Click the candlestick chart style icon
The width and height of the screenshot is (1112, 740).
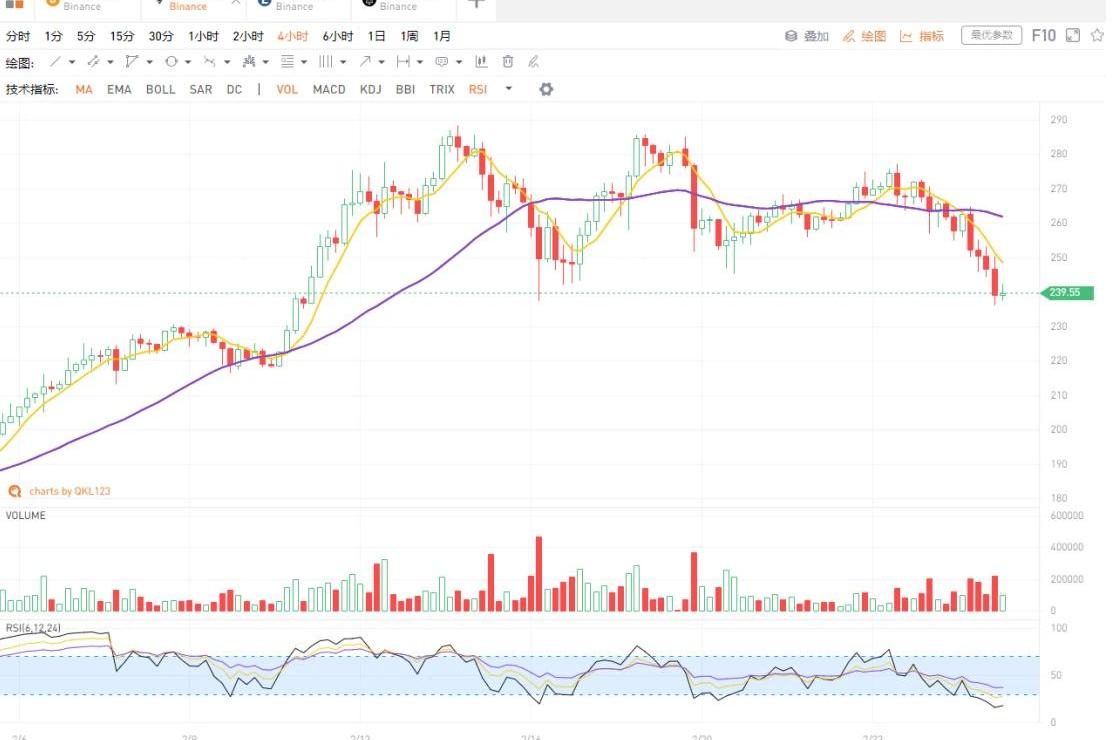coord(481,62)
